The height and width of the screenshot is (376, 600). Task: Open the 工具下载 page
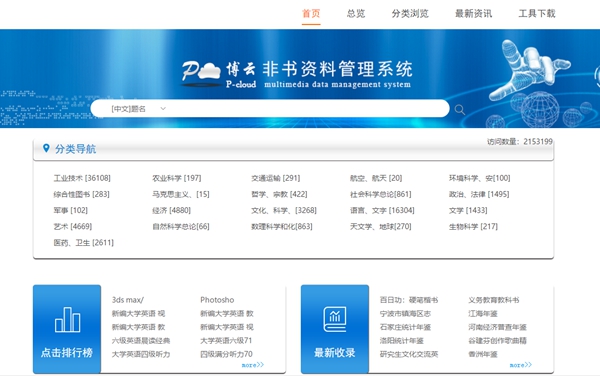coord(536,14)
